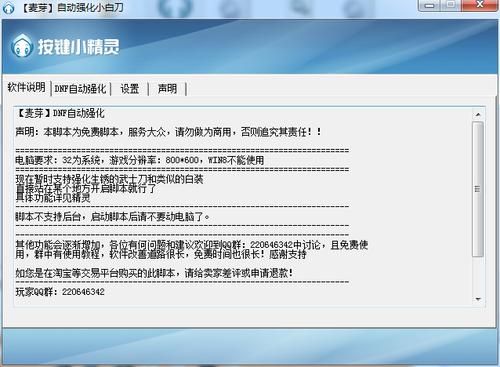Click the line 具体功能详见精灵
The height and width of the screenshot is (367, 500).
[53, 198]
